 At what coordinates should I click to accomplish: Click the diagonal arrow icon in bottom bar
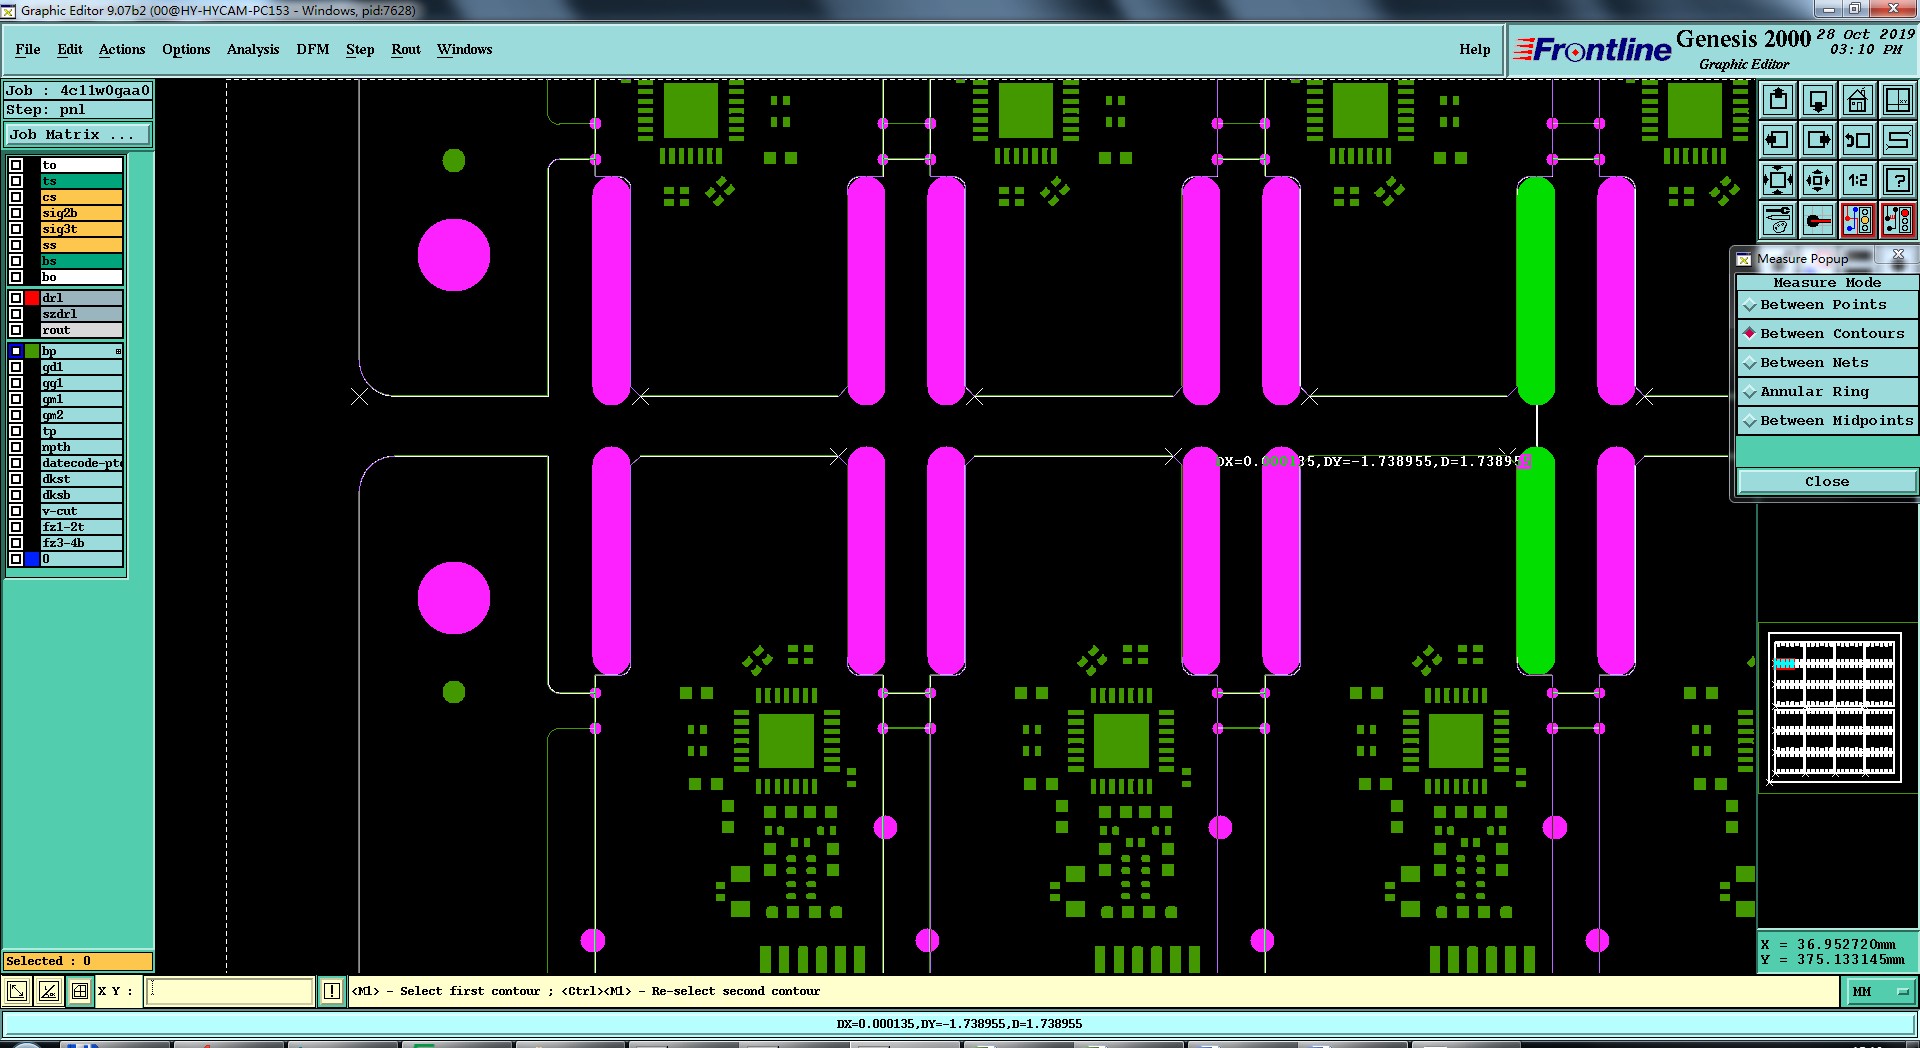pyautogui.click(x=17, y=991)
